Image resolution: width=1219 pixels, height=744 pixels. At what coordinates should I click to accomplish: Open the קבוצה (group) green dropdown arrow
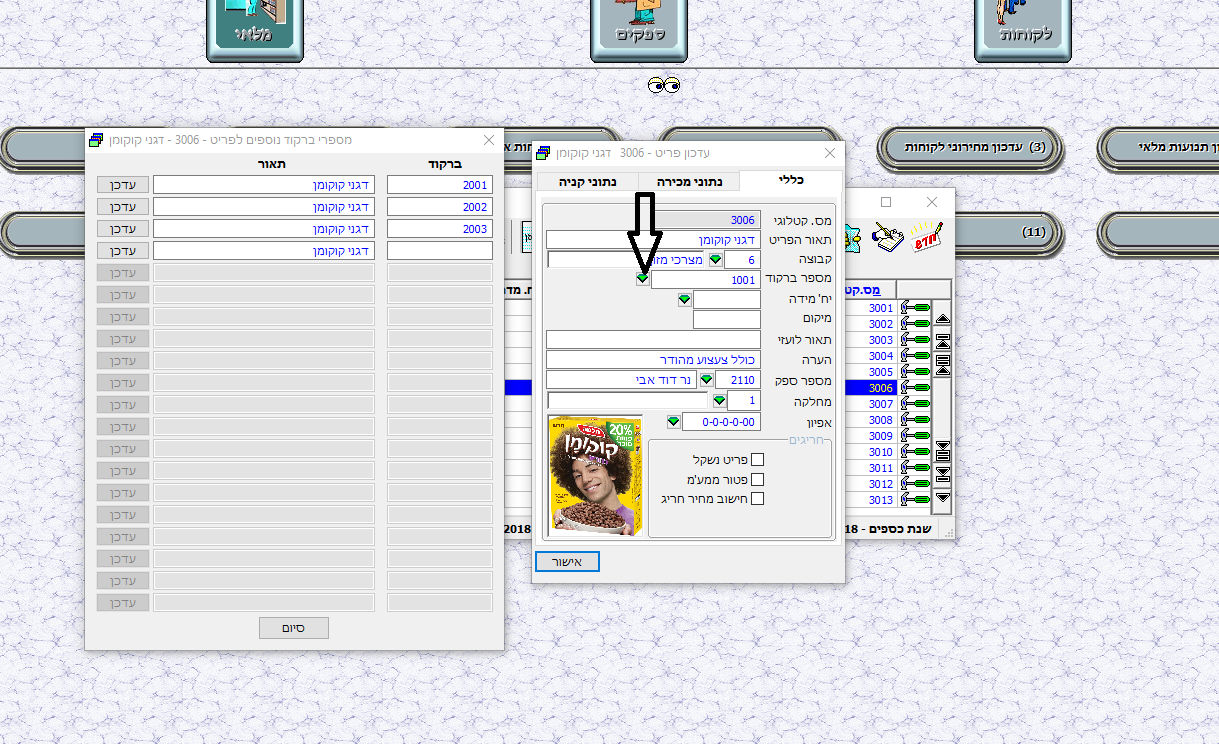coord(716,260)
